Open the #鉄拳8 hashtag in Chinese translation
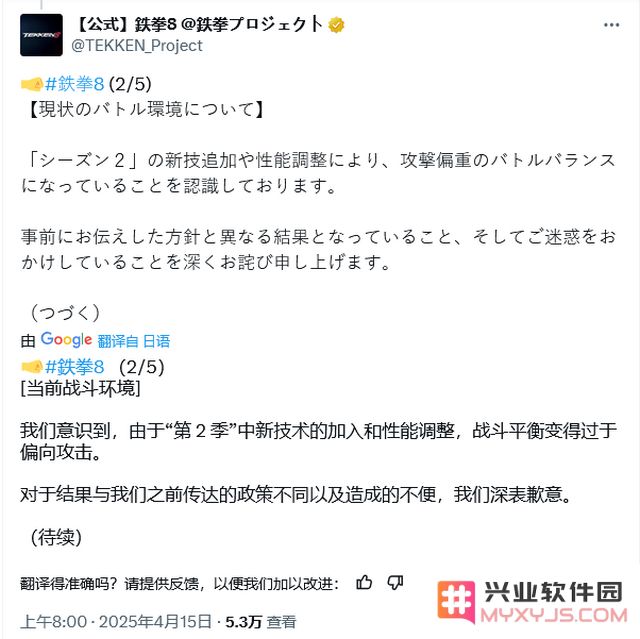Screen dimensions: 640x639 (x=75, y=367)
